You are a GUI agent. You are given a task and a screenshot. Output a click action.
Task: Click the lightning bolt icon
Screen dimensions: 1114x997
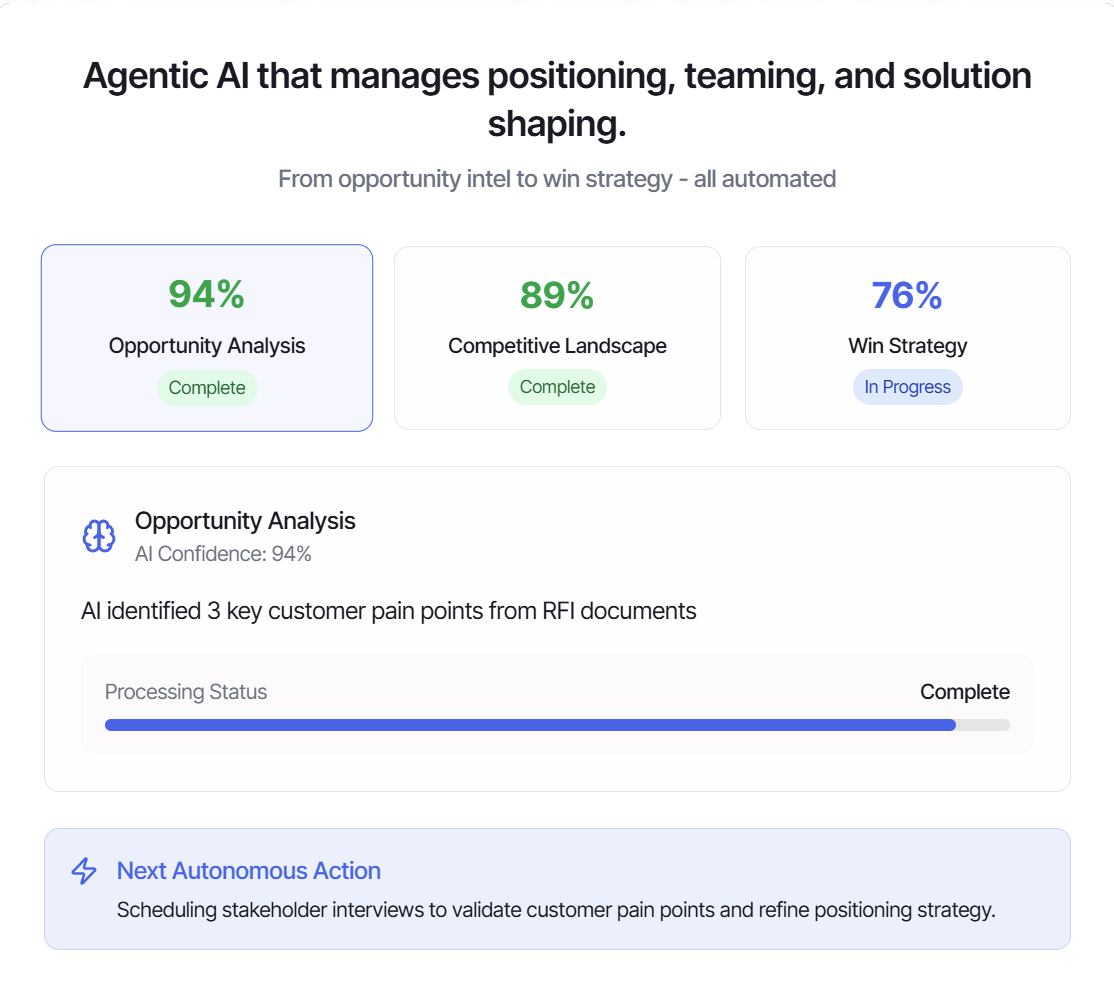85,871
